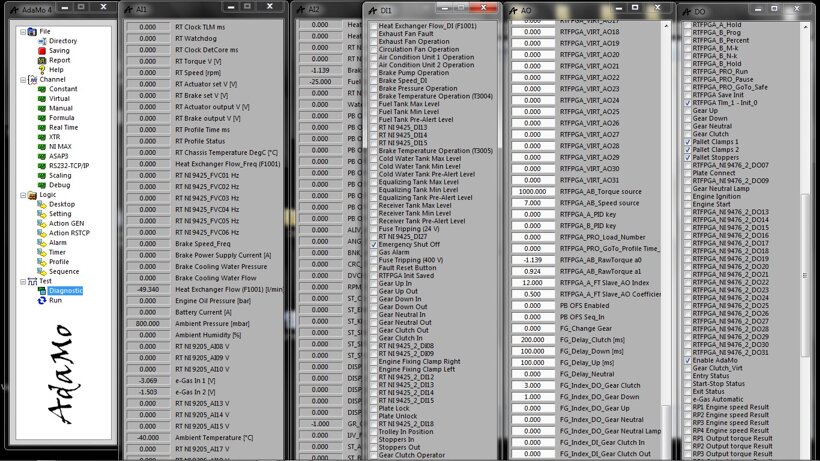
Task: Open the Sequence logic item
Action: (63, 271)
